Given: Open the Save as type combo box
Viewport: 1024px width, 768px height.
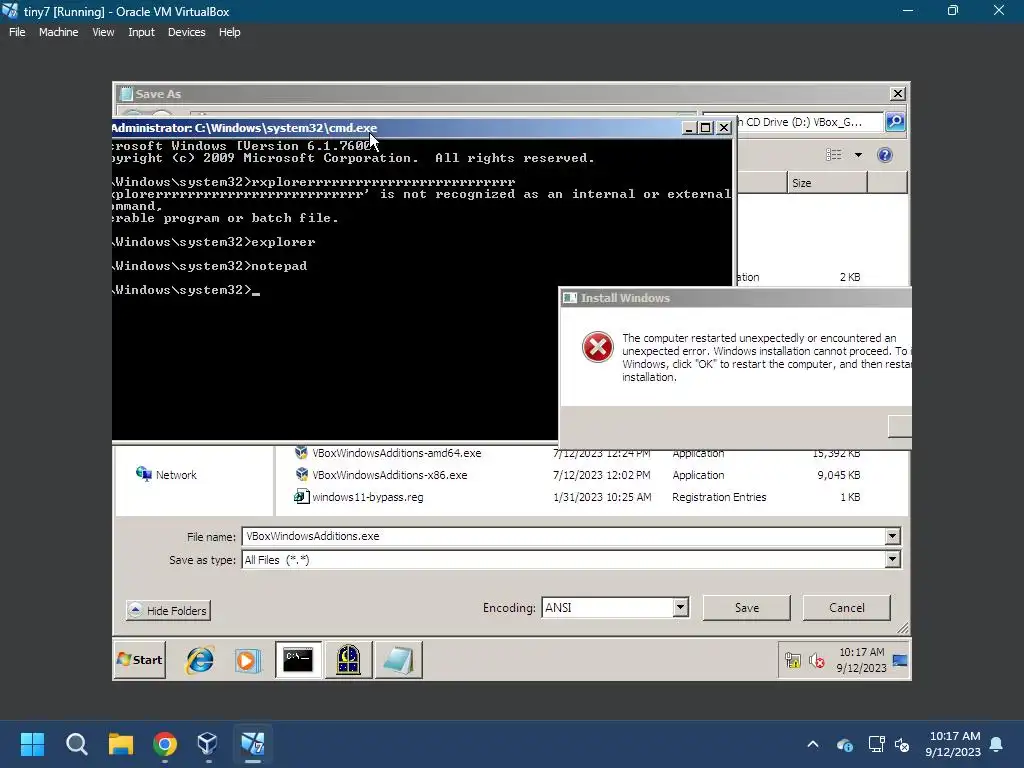Looking at the screenshot, I should coord(571,560).
